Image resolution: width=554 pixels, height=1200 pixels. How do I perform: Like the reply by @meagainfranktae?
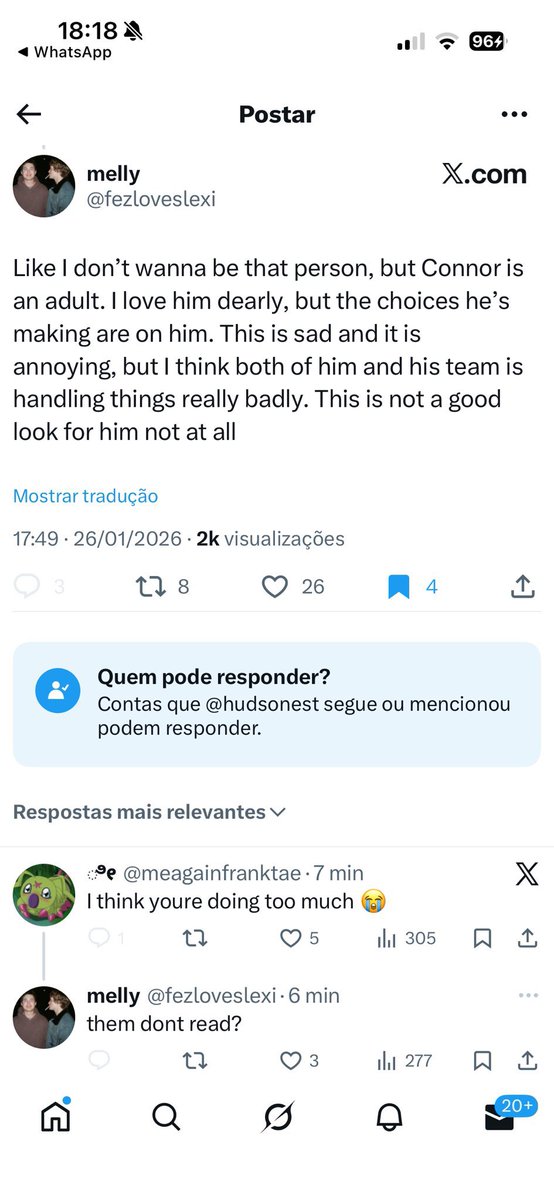click(x=291, y=938)
